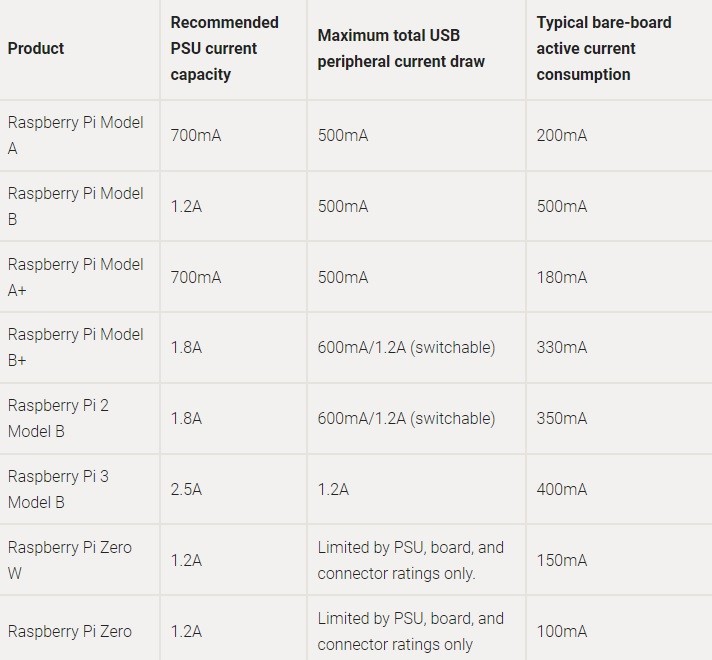Click the Raspberry Pi 3 Model B cell
Viewport: 712px width, 660px height.
click(58, 489)
